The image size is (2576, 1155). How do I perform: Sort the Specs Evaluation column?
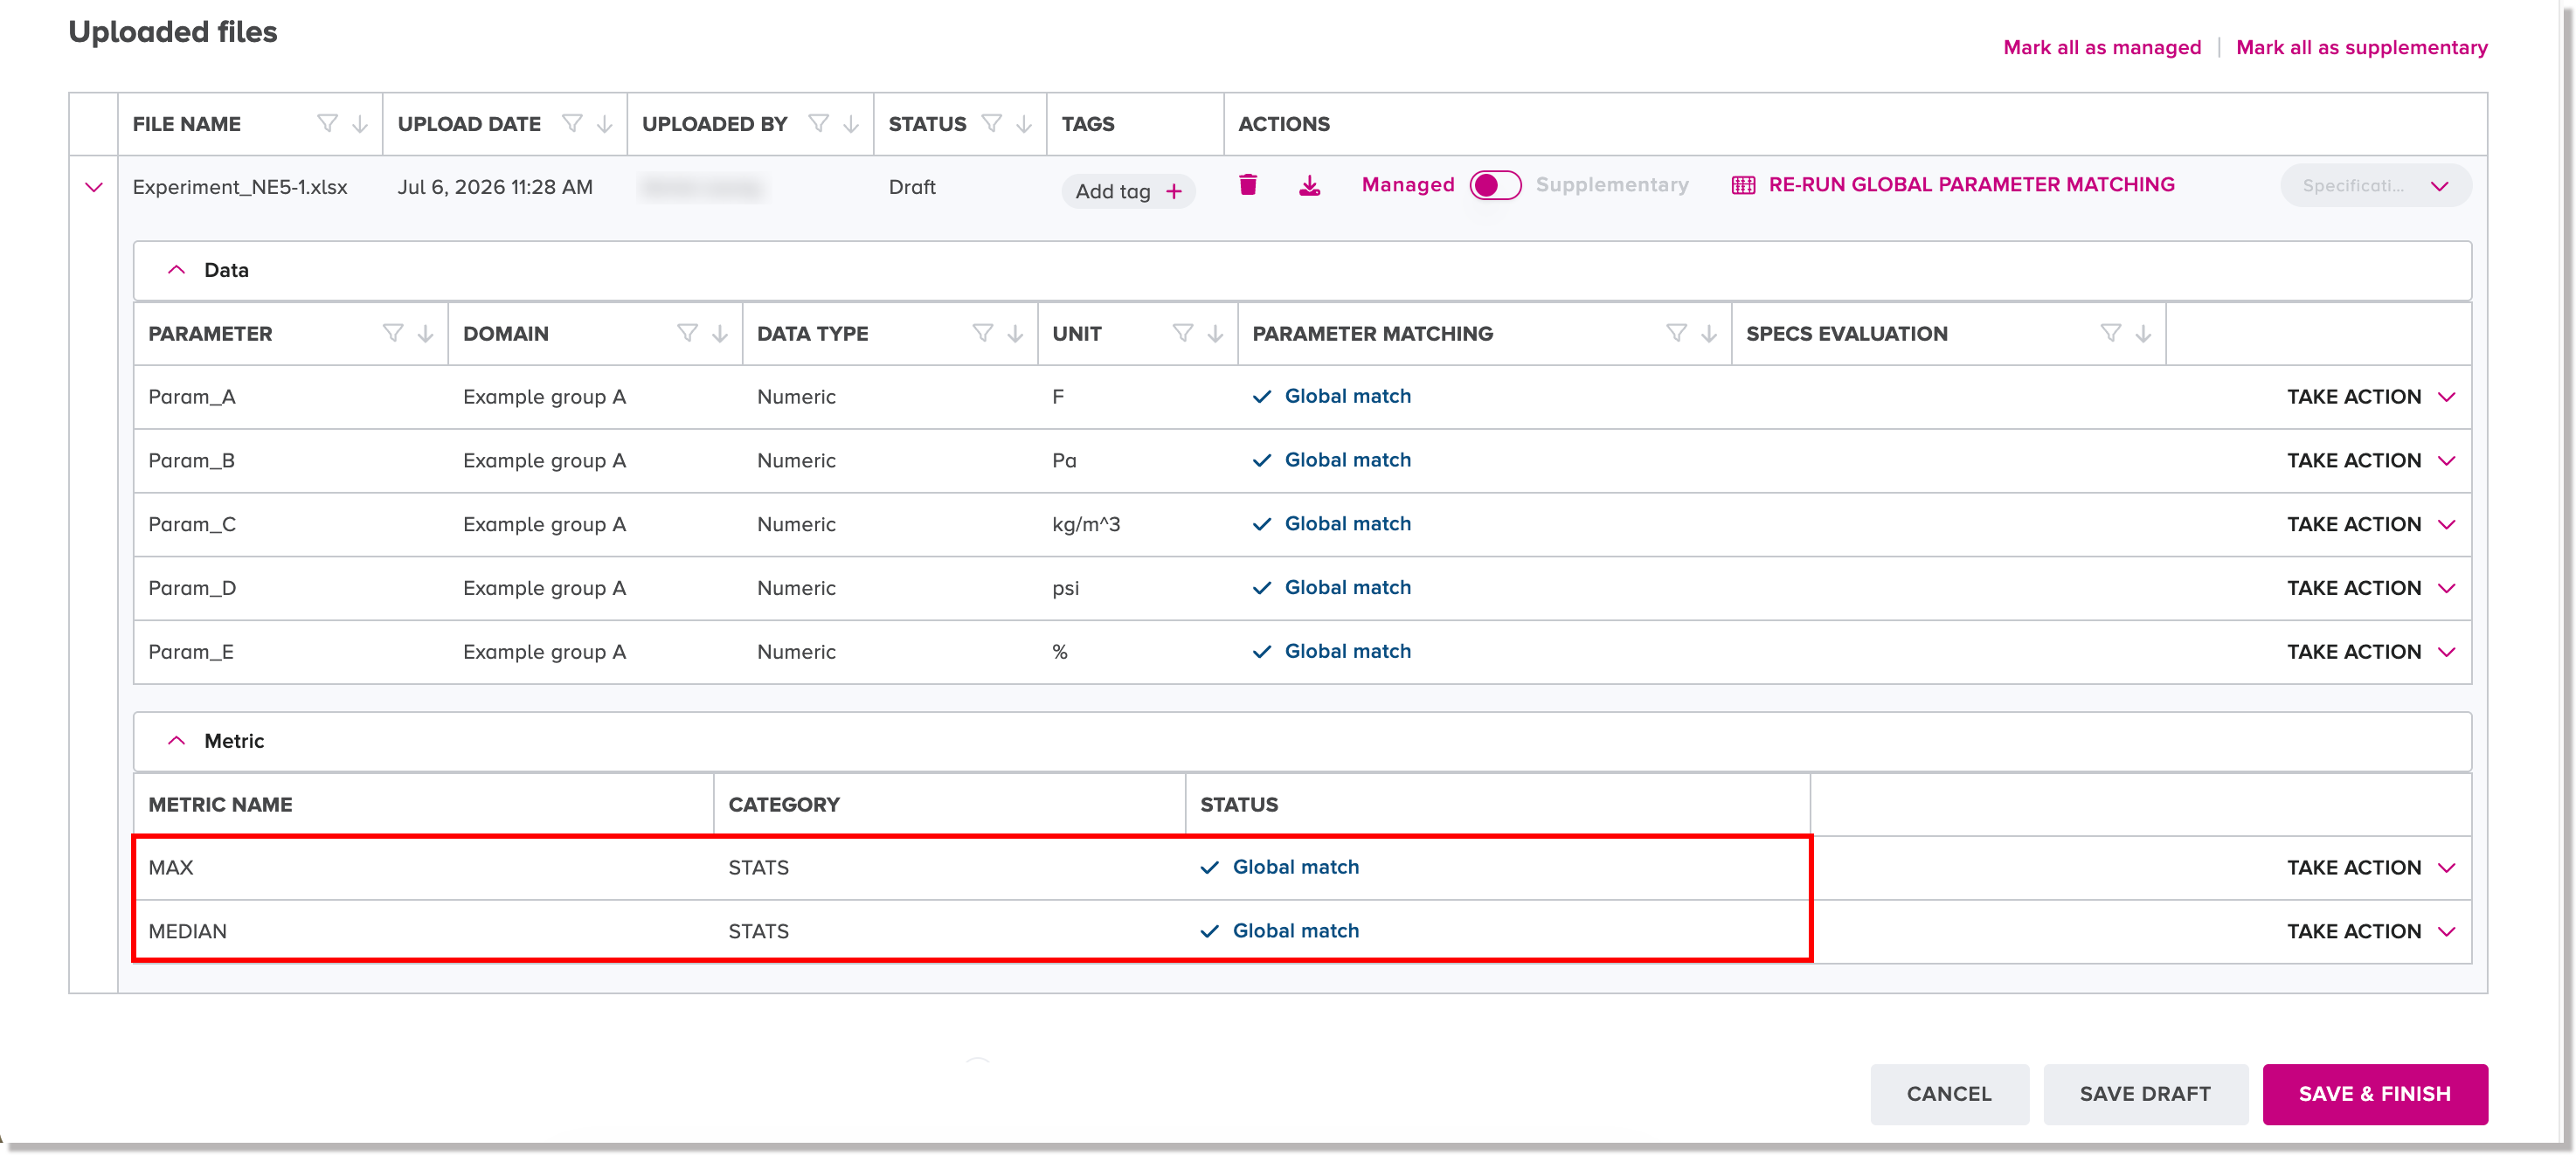tap(2144, 333)
